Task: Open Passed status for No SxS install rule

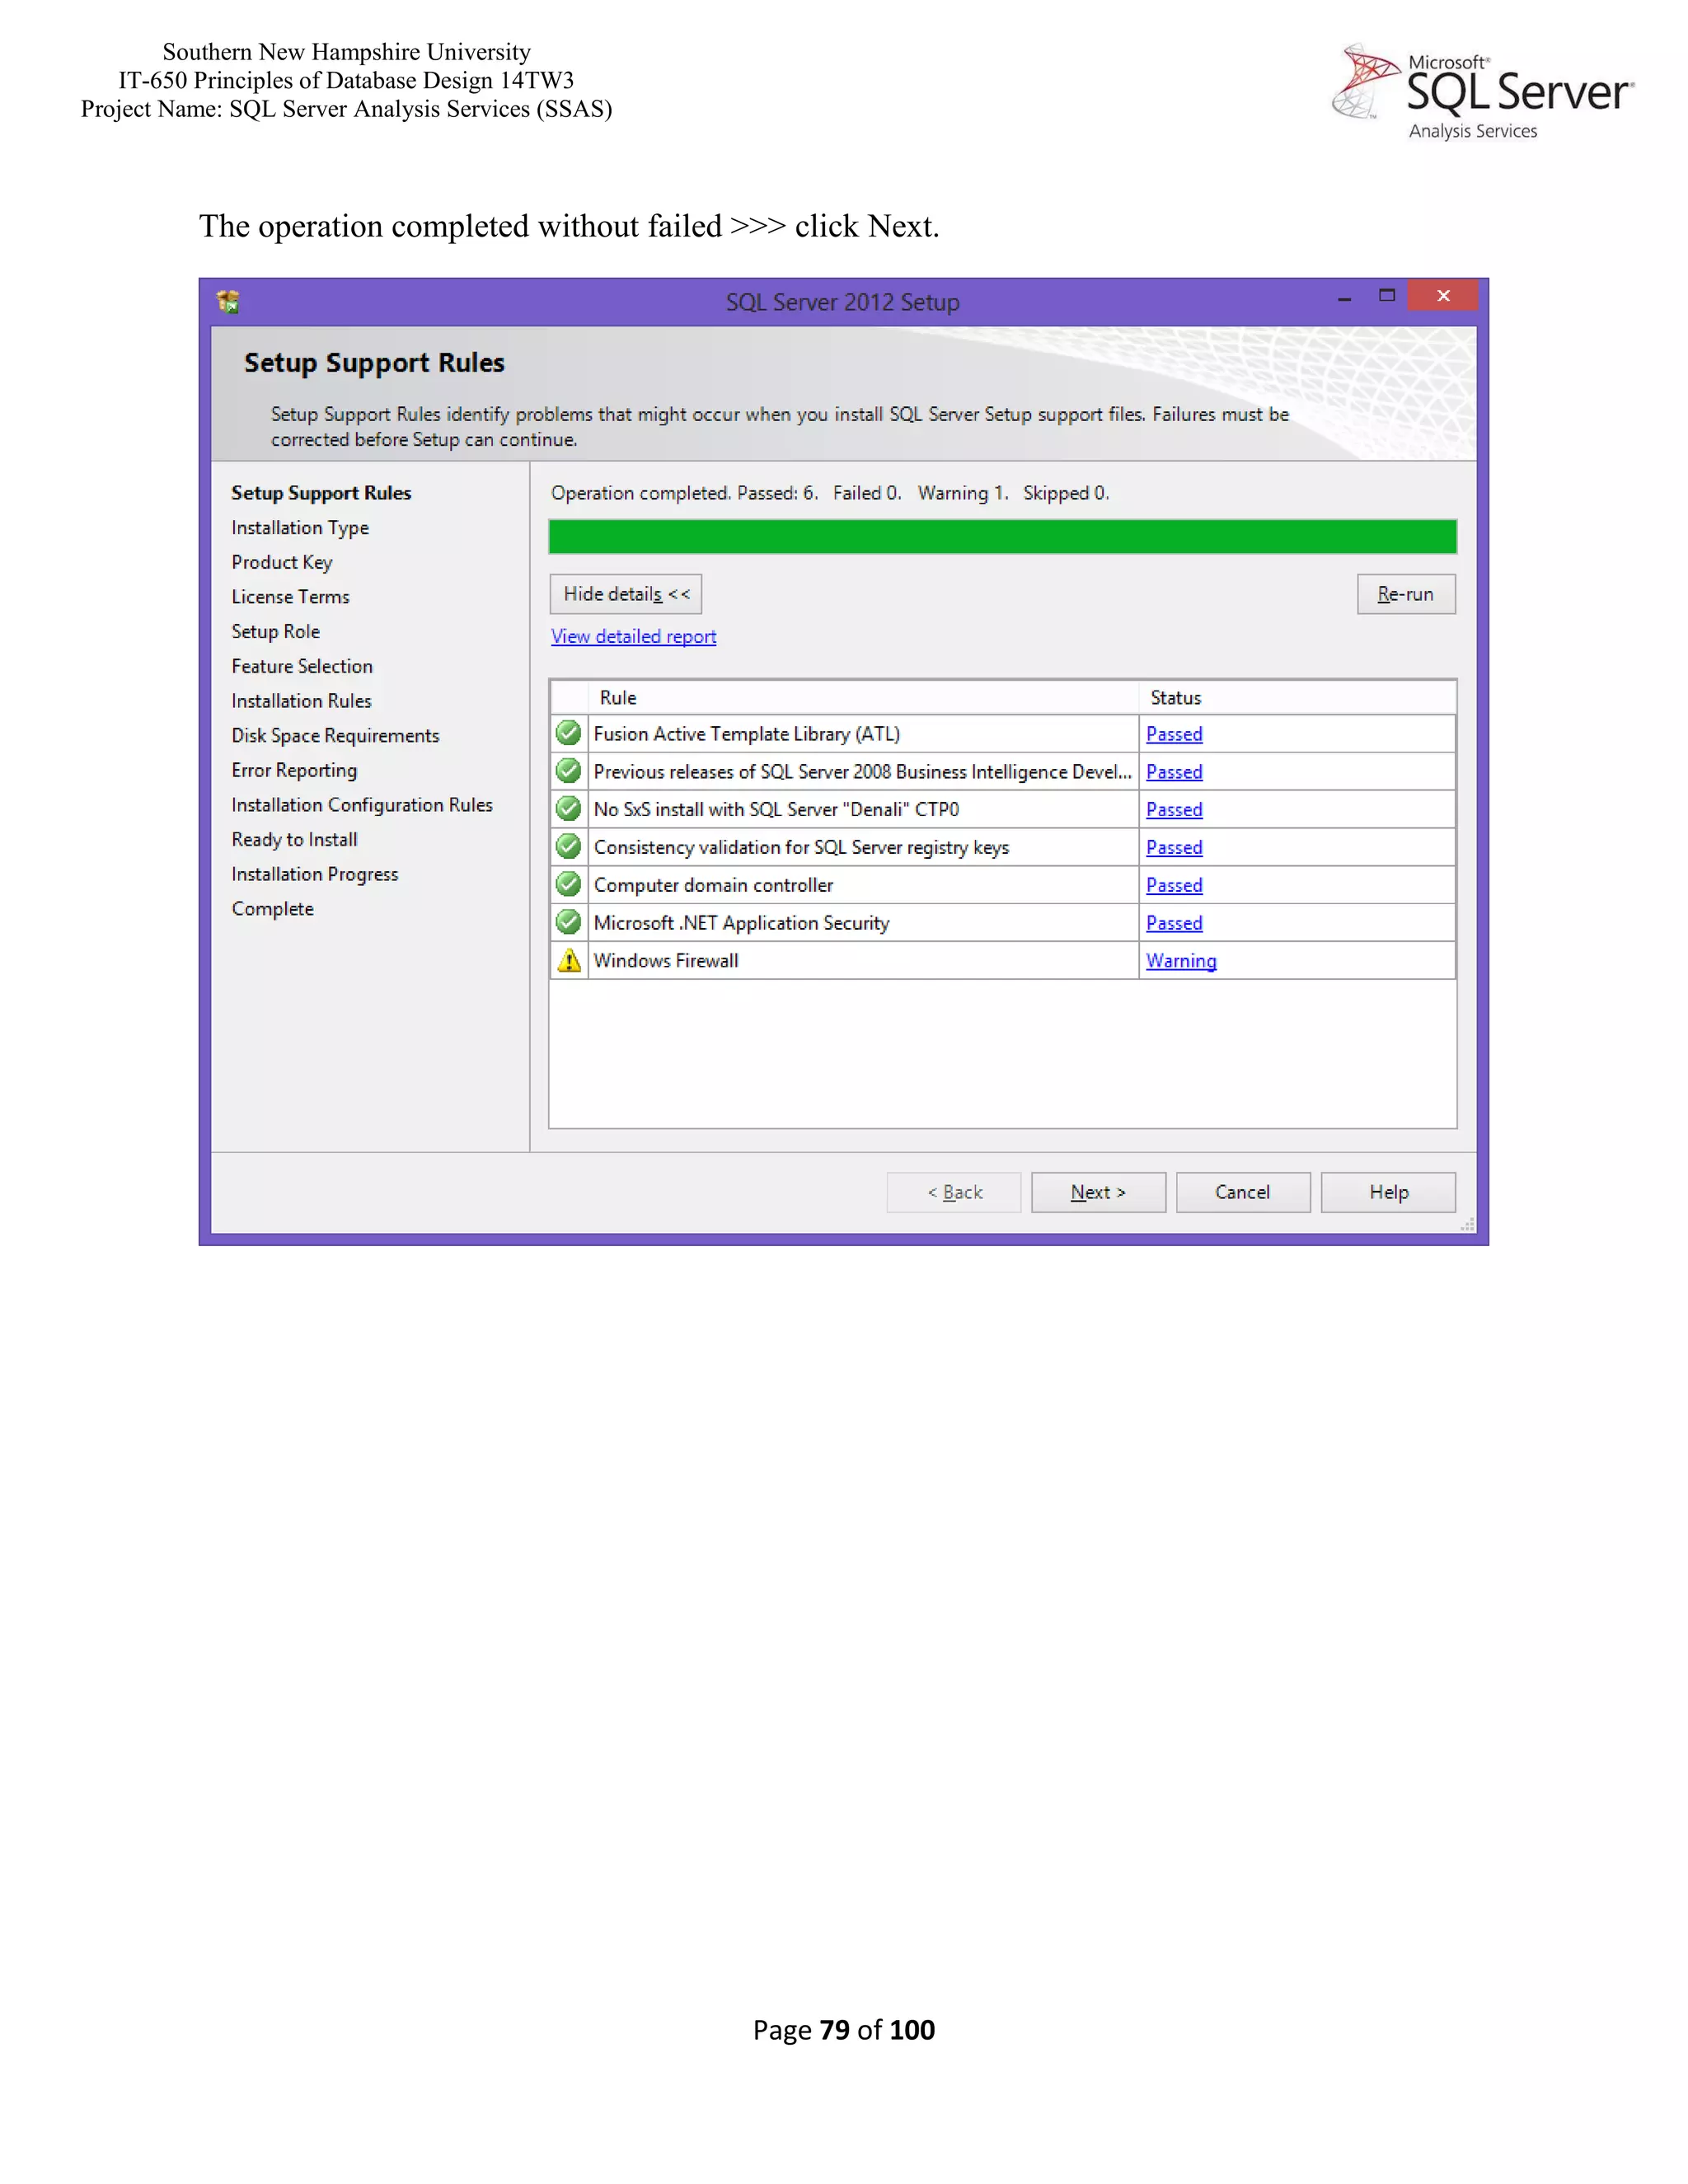Action: pyautogui.click(x=1174, y=809)
